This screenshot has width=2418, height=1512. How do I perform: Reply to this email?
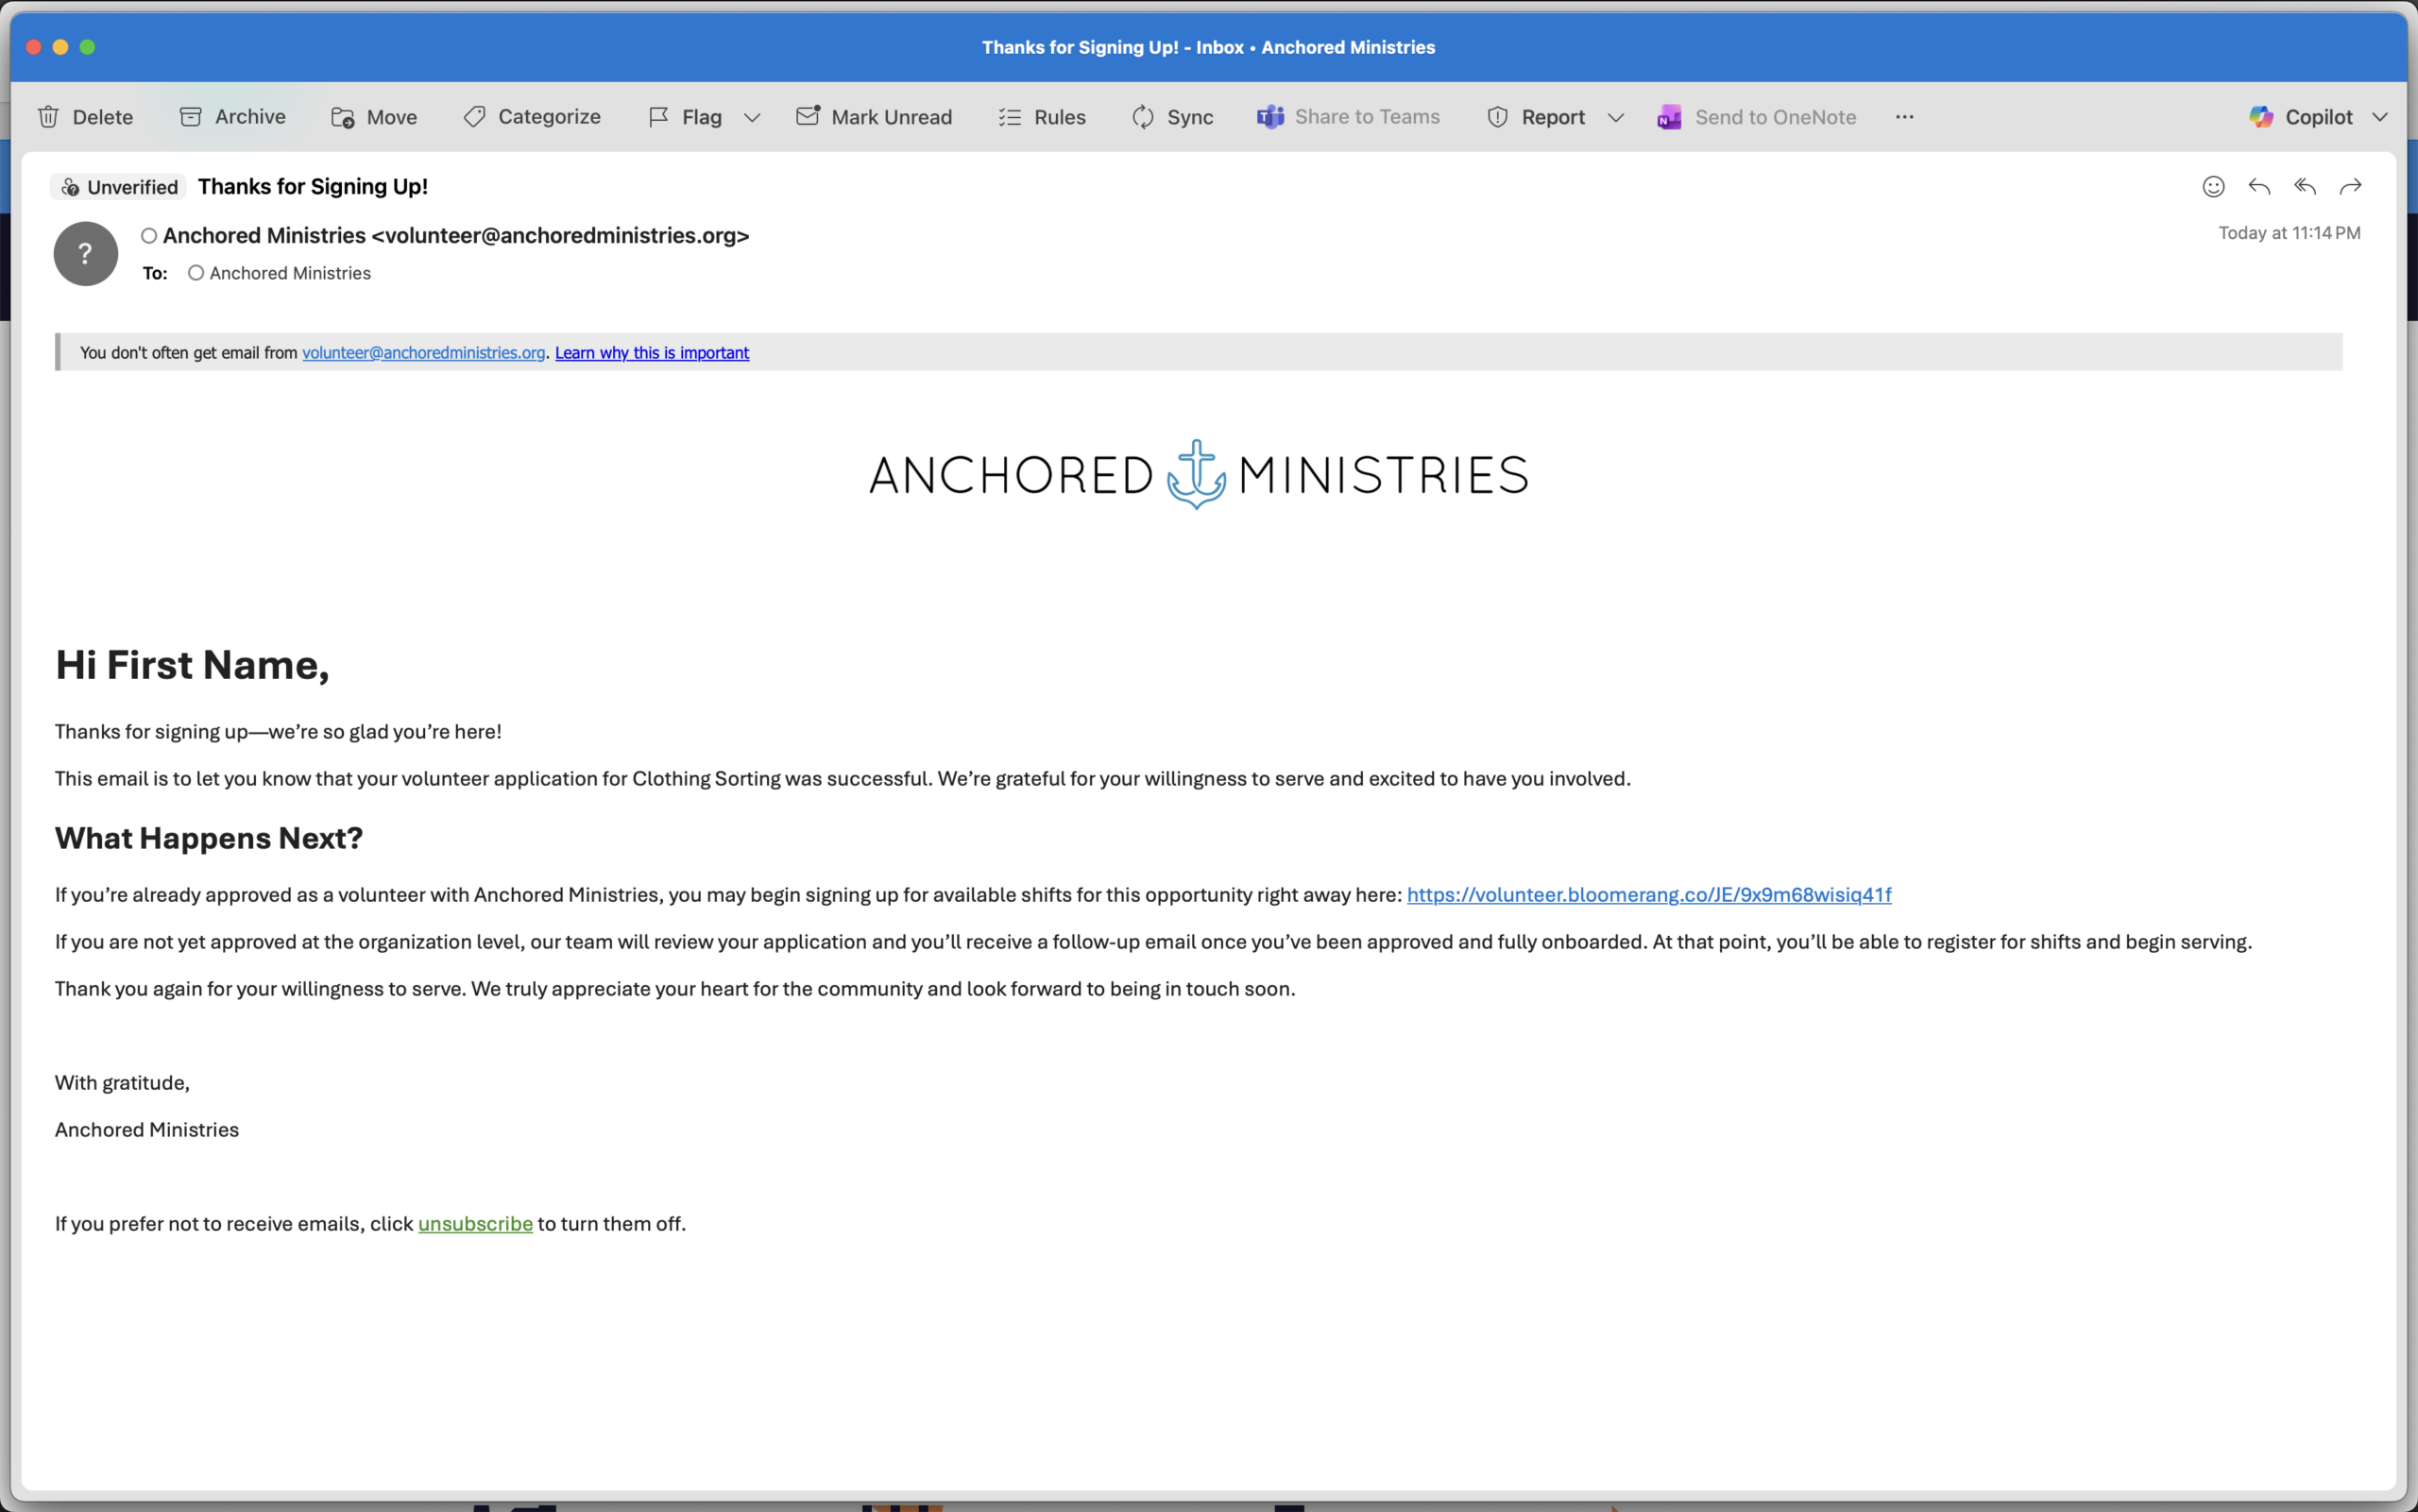pos(2259,187)
